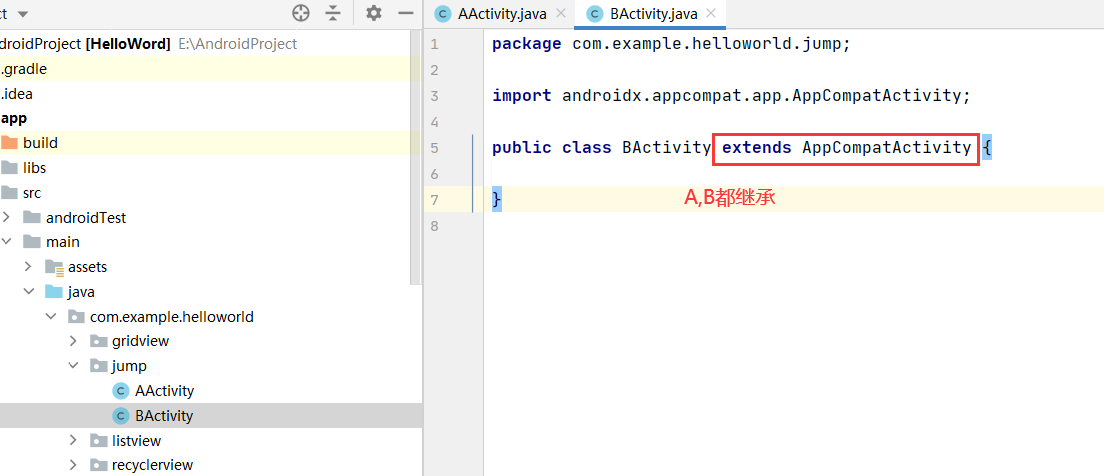This screenshot has width=1104, height=476.
Task: Click the com.example.helloworld package icon
Action: click(x=77, y=317)
